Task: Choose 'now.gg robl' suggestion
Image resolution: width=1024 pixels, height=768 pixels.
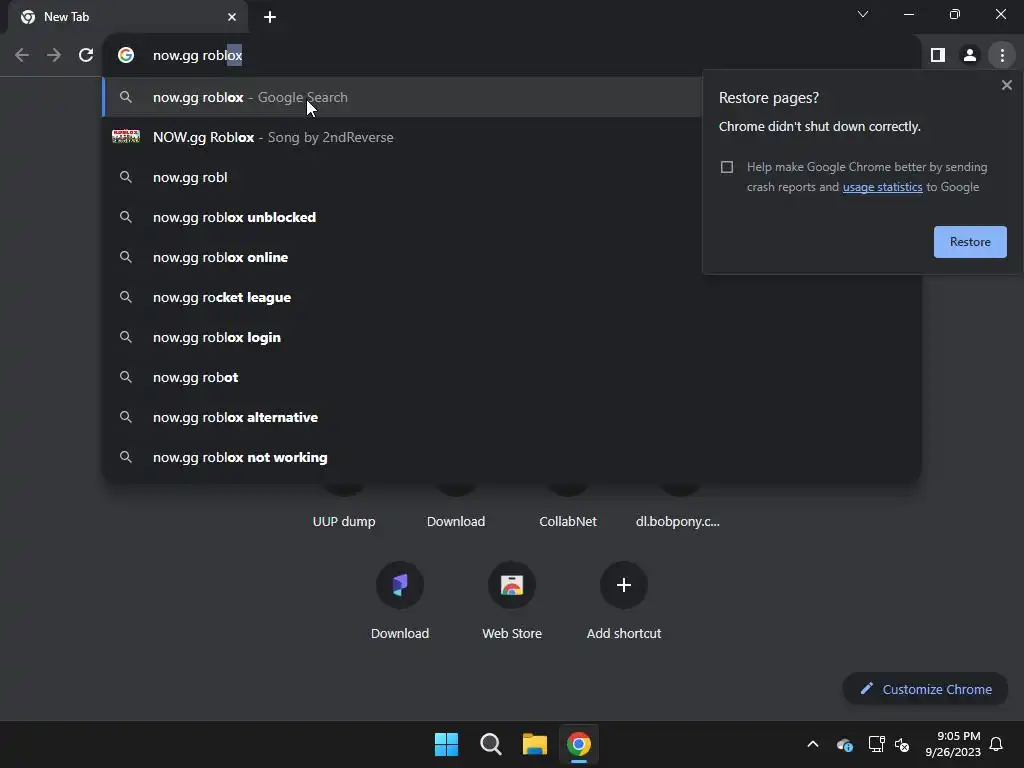Action: click(403, 177)
